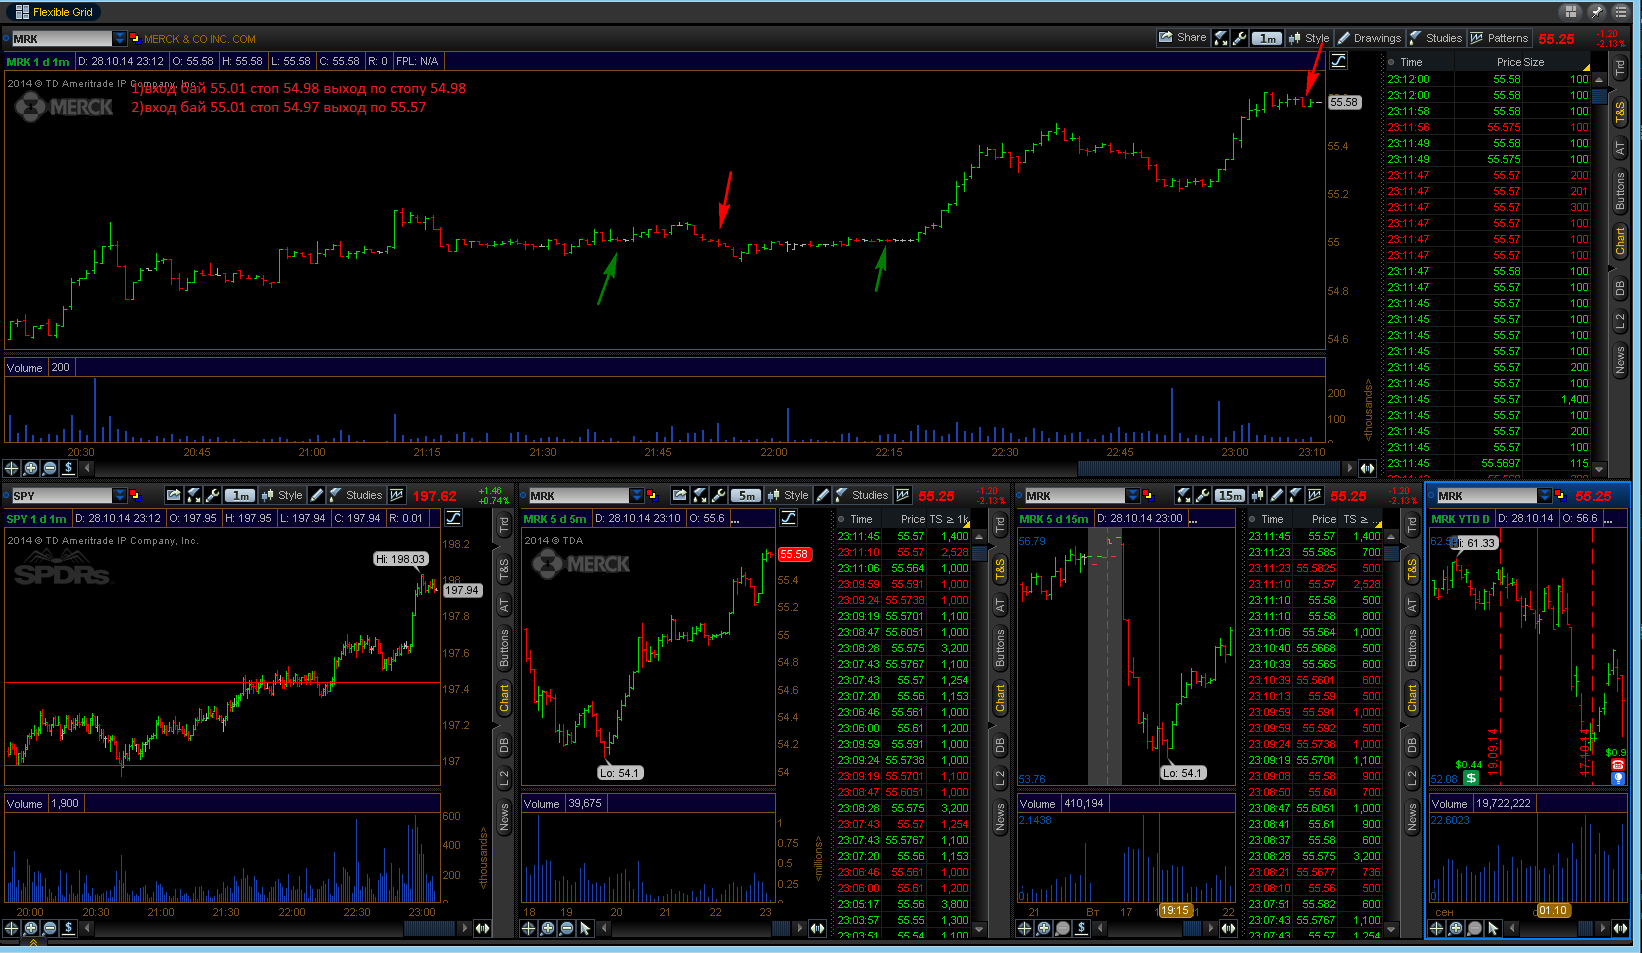Open the list menu icon at top right
The image size is (1642, 953).
[1621, 12]
